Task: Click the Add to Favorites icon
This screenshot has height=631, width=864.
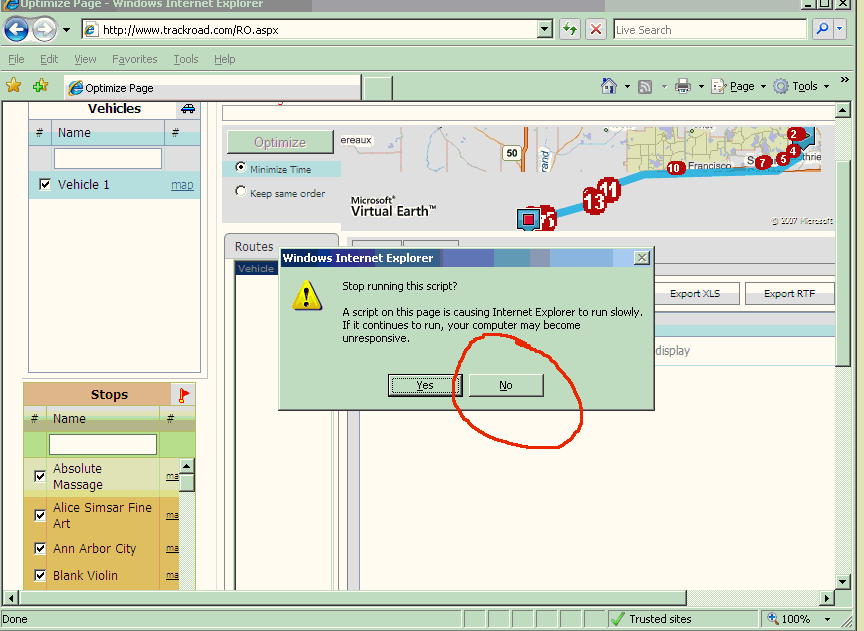Action: (x=40, y=85)
